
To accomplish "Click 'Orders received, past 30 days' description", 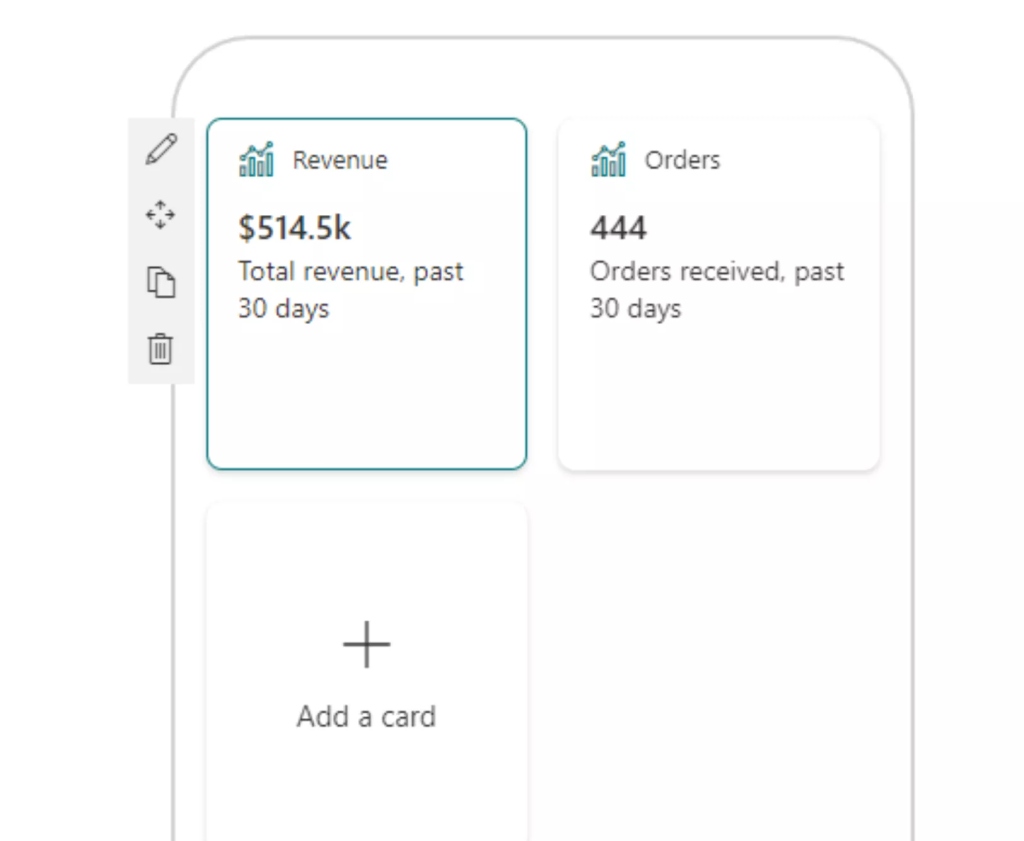I will (x=717, y=289).
